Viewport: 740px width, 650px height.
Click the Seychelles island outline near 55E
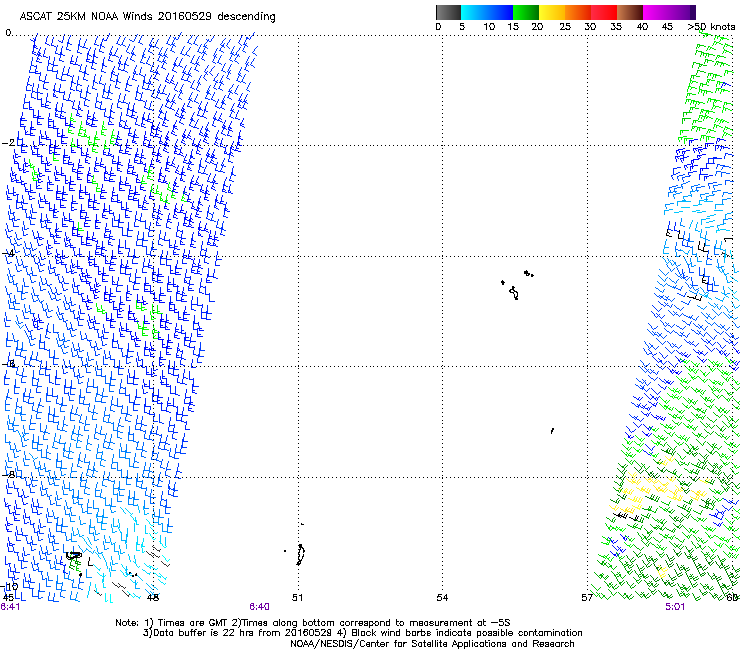click(514, 293)
